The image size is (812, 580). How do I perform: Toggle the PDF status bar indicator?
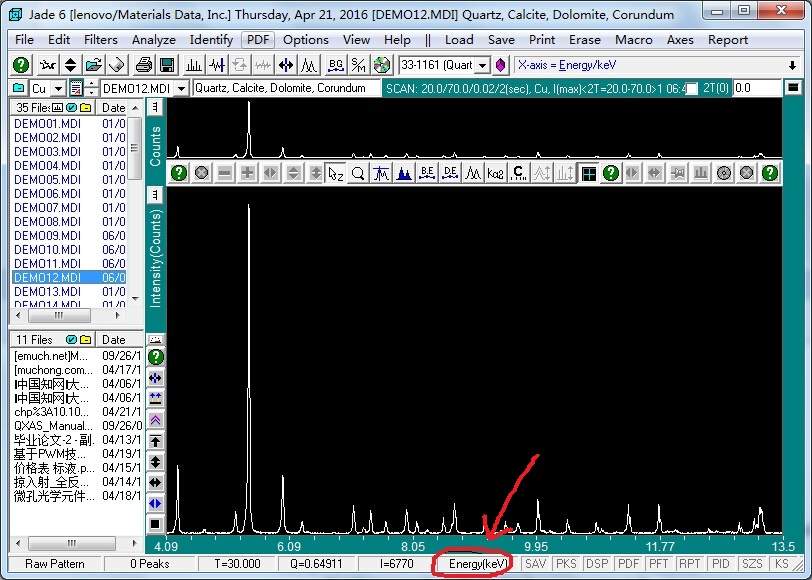point(628,564)
